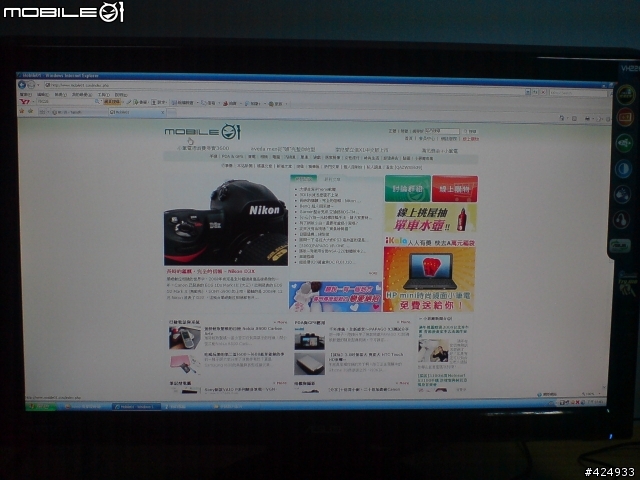Image resolution: width=640 pixels, height=480 pixels.
Task: Select the active green tab above article list
Action: pos(303,179)
